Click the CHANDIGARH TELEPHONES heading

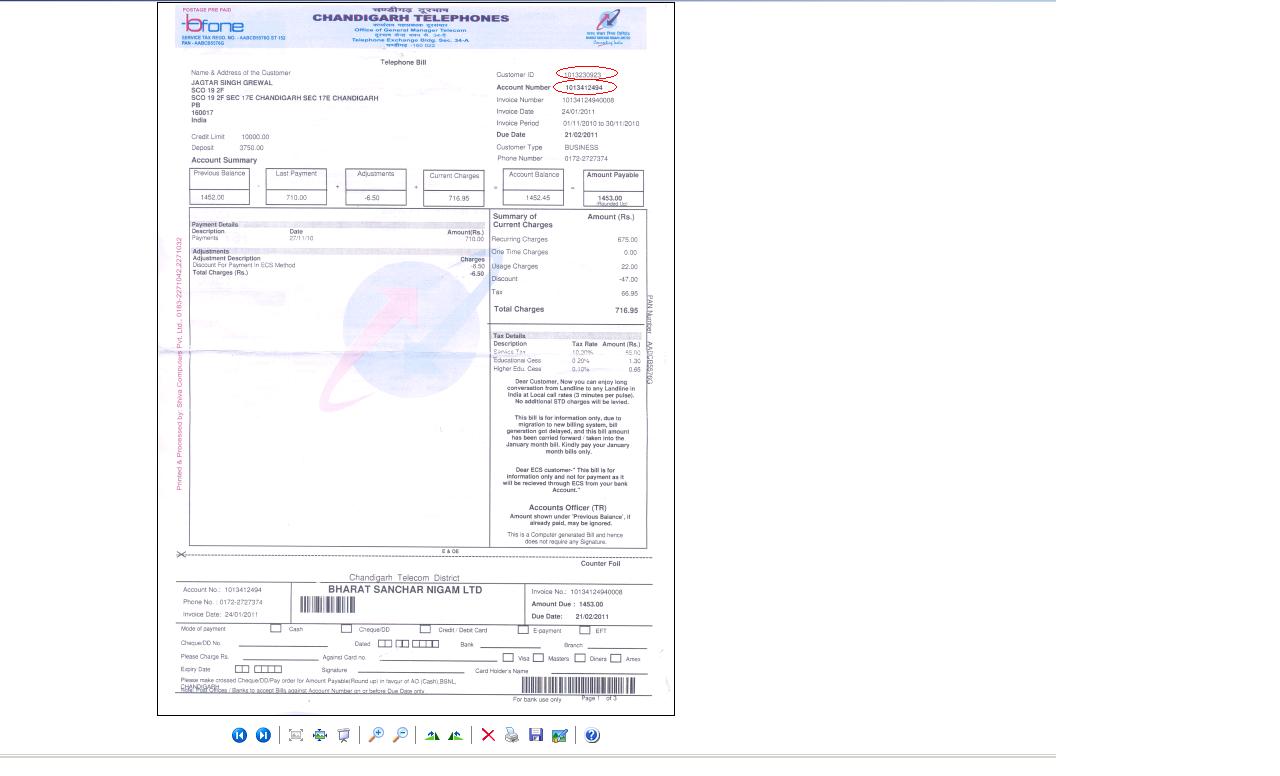pyautogui.click(x=410, y=18)
